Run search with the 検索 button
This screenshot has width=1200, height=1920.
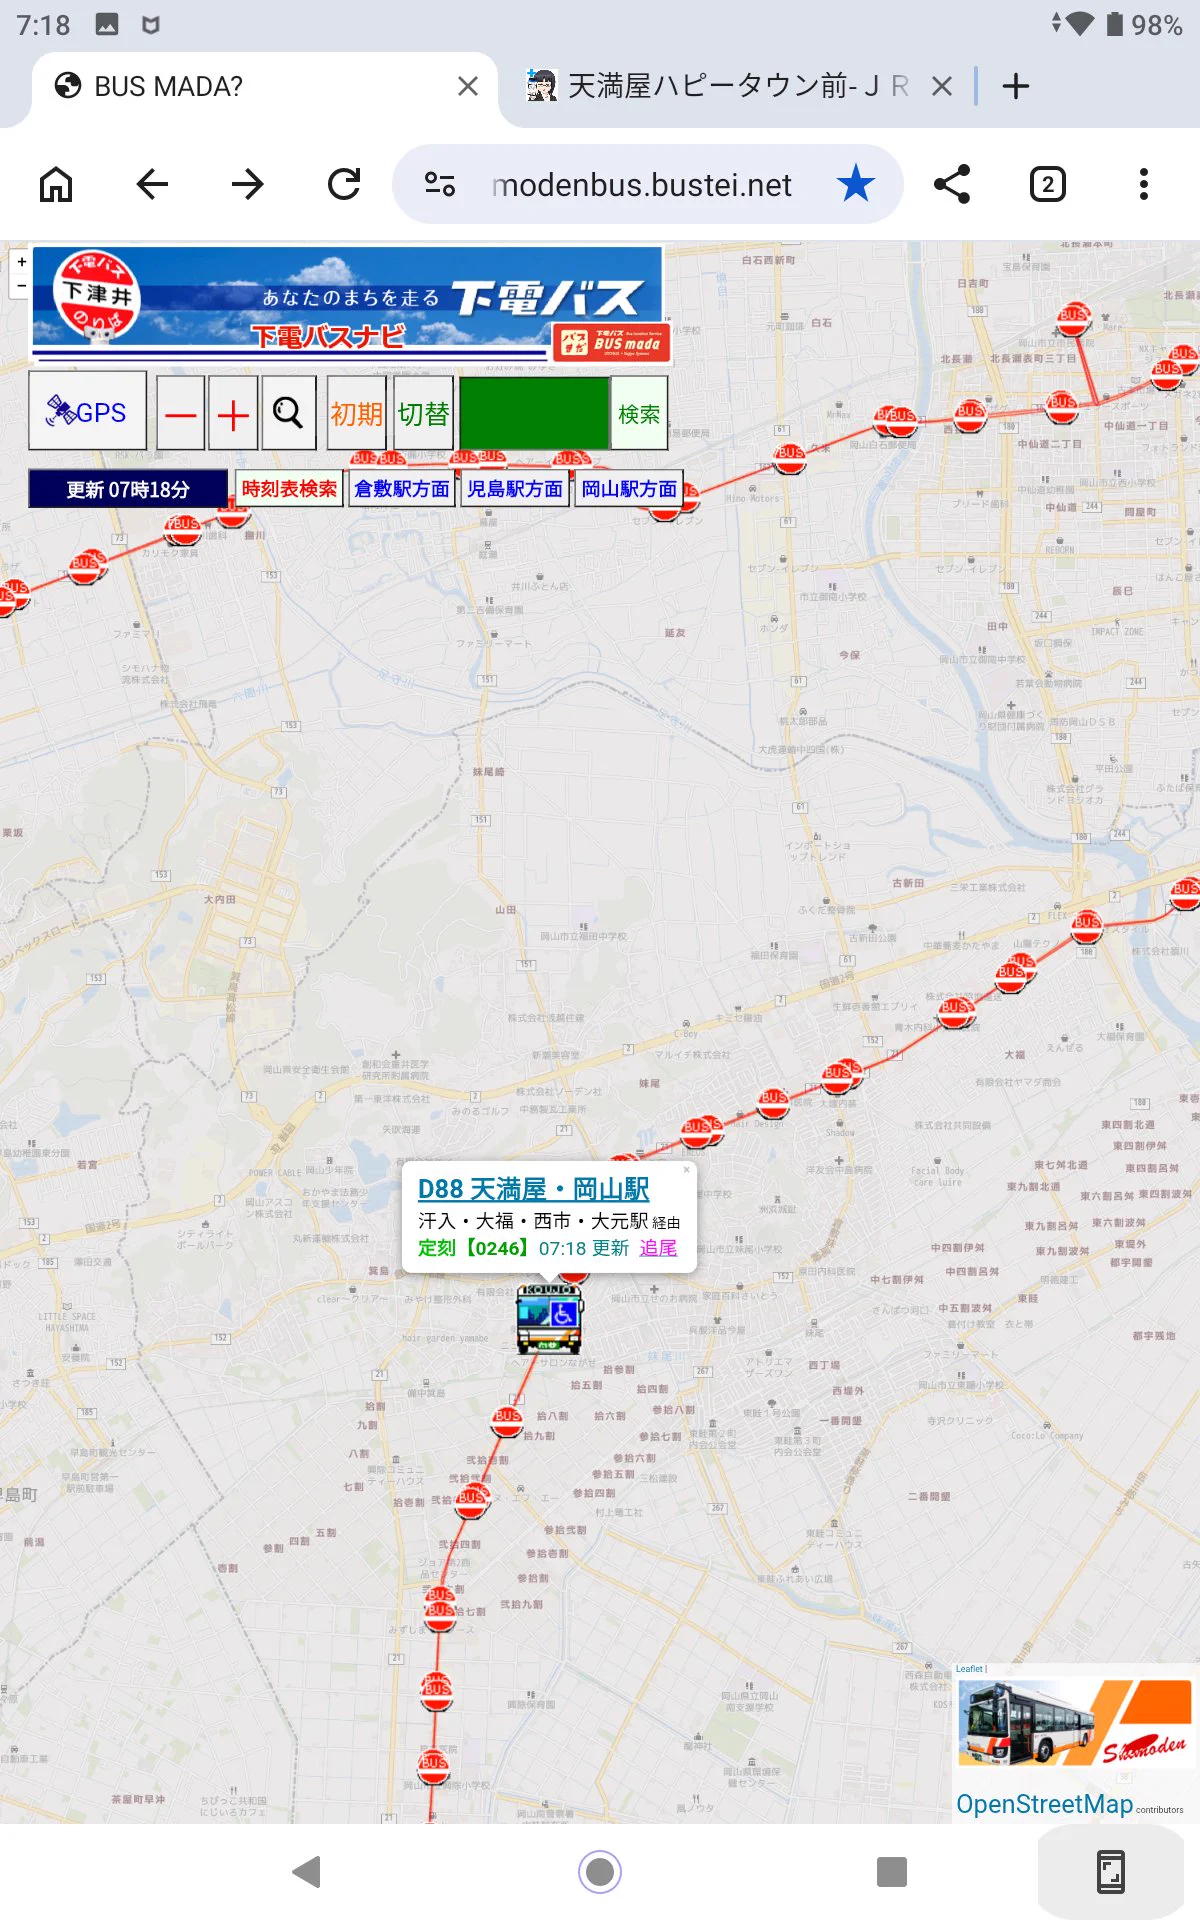point(639,413)
